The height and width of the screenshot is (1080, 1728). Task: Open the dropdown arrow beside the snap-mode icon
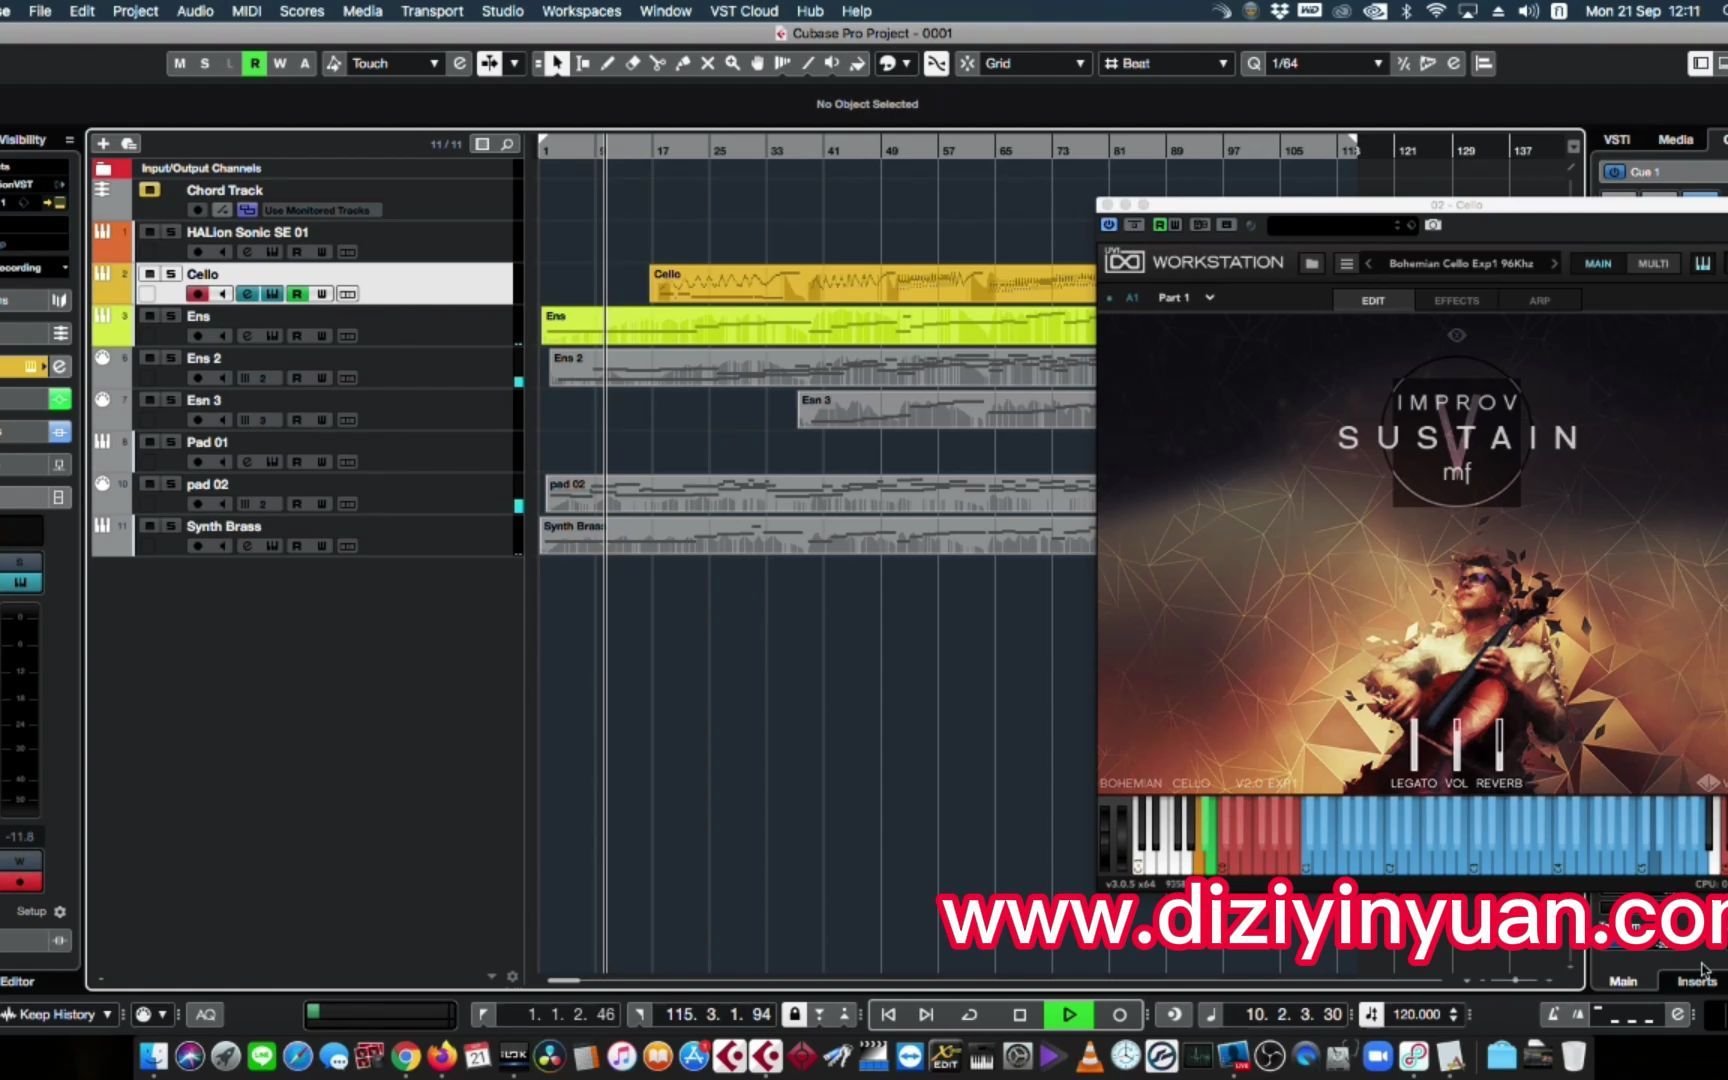[515, 63]
